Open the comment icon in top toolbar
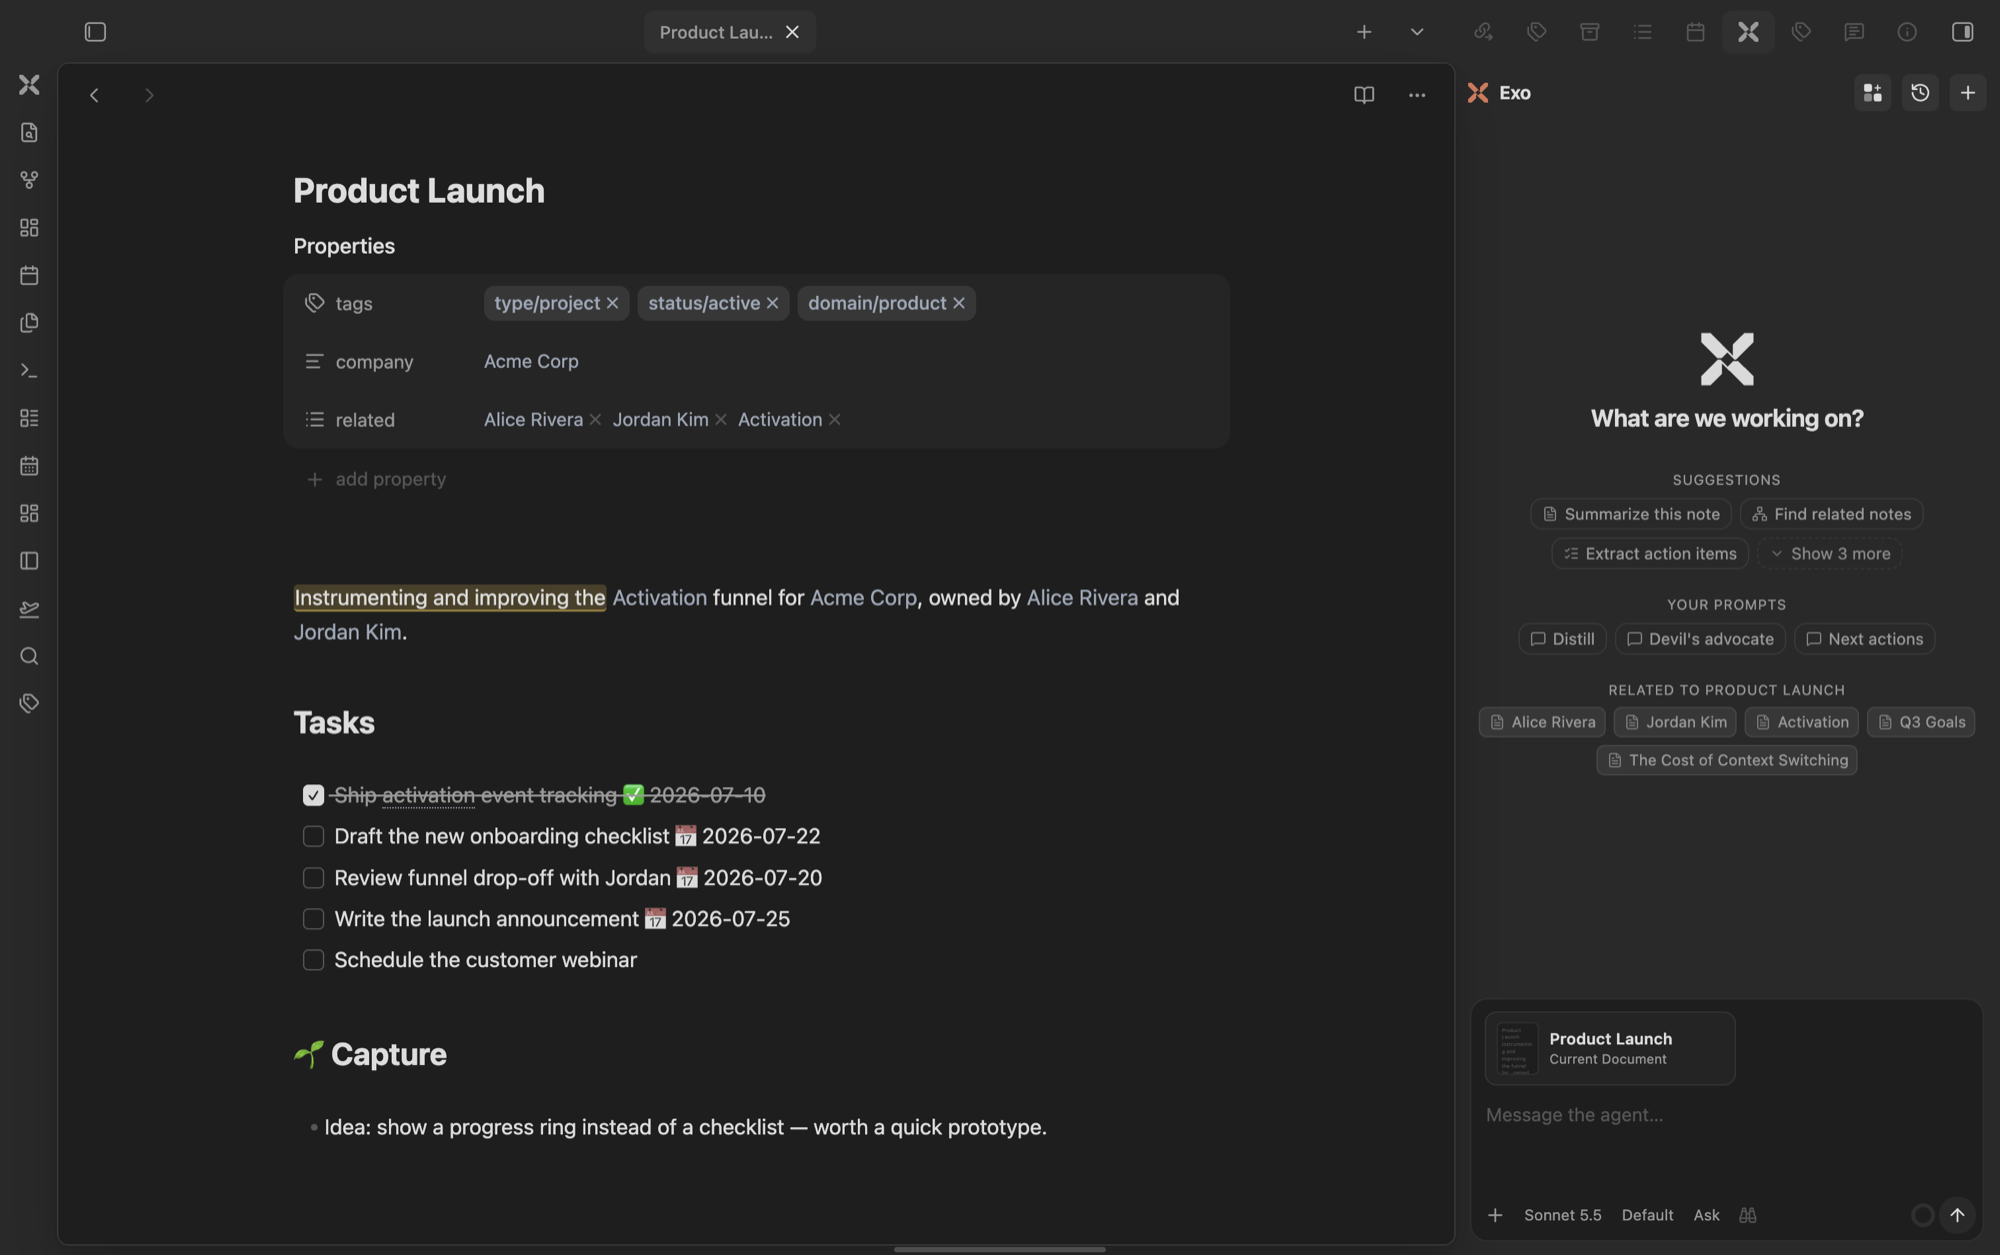Image resolution: width=2000 pixels, height=1255 pixels. 1854,32
